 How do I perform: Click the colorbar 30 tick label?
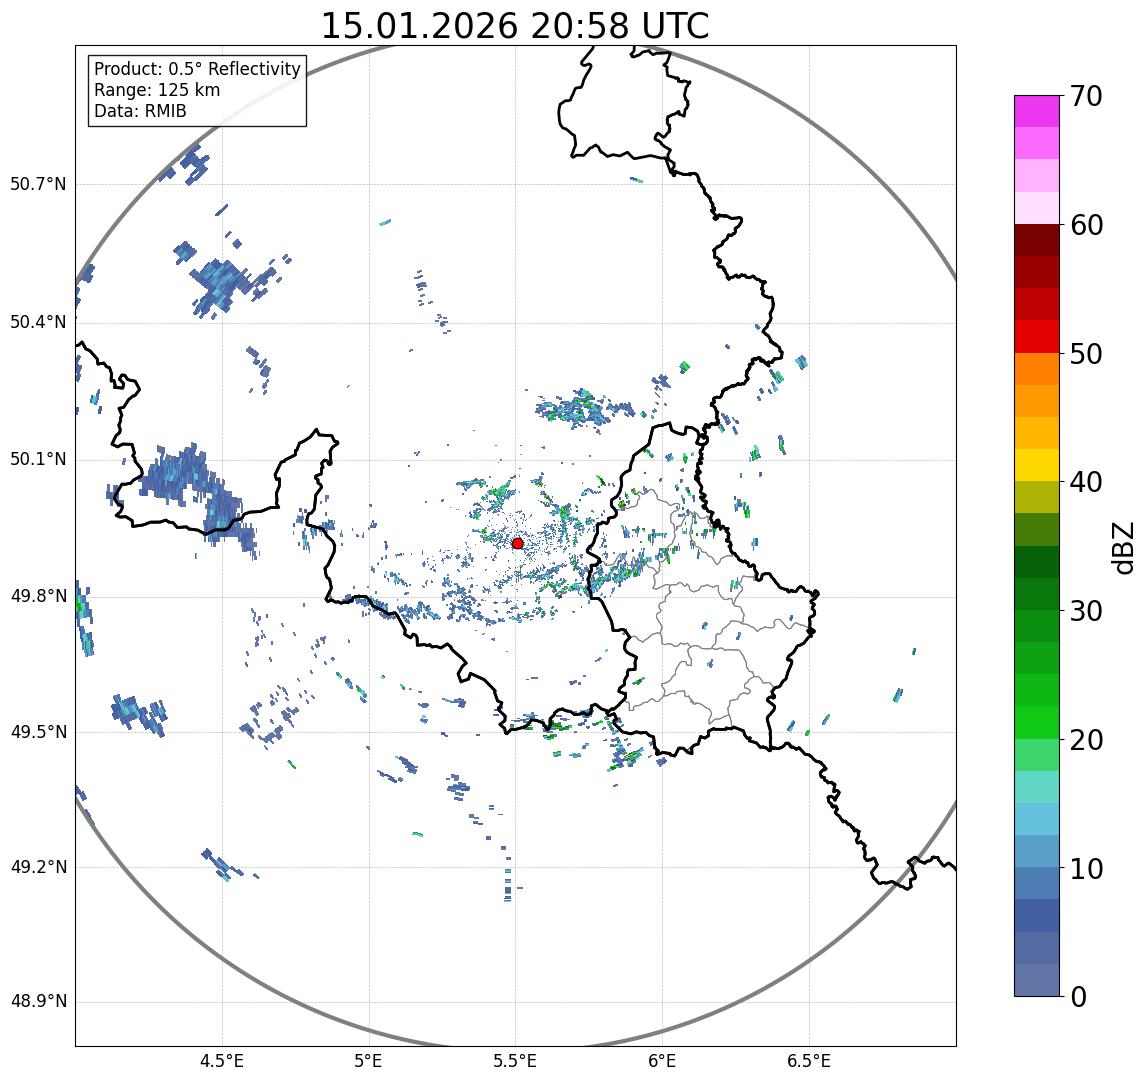pyautogui.click(x=1086, y=610)
